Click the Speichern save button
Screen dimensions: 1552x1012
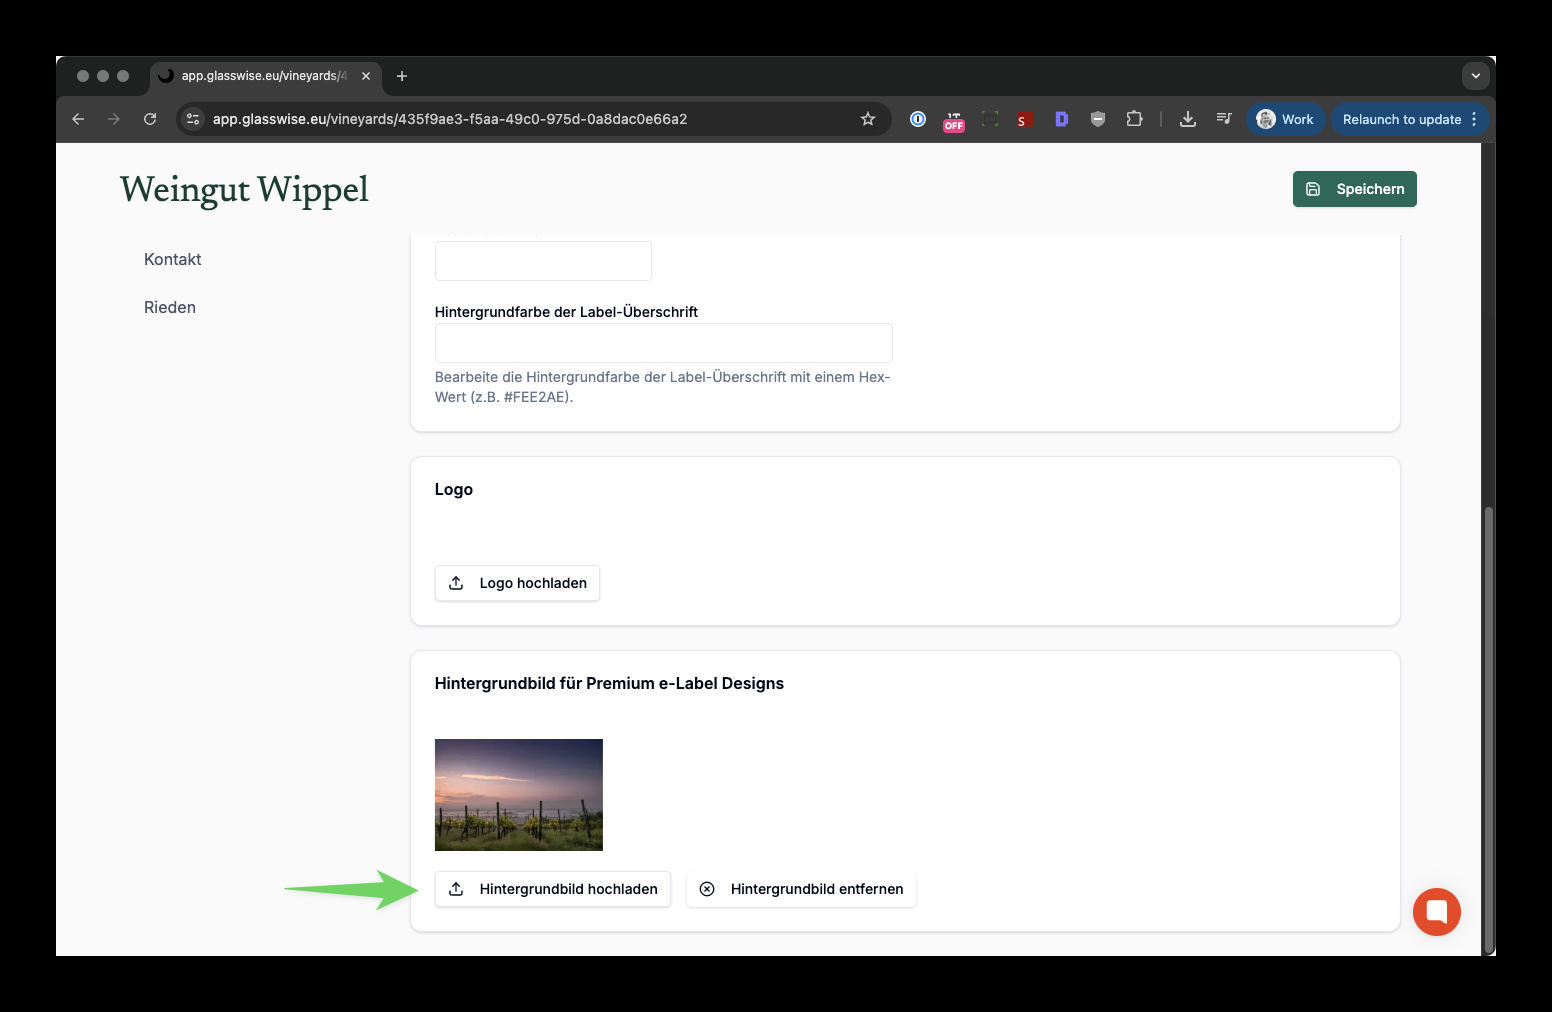1354,189
